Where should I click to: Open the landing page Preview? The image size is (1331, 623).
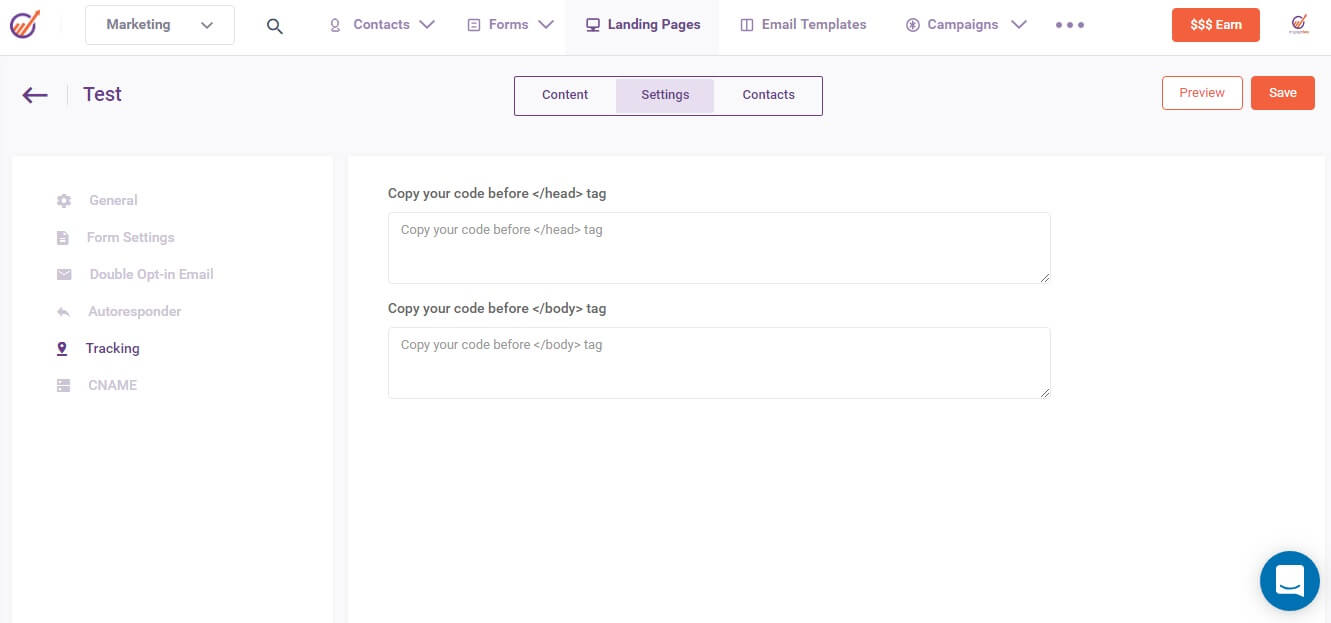(x=1202, y=92)
